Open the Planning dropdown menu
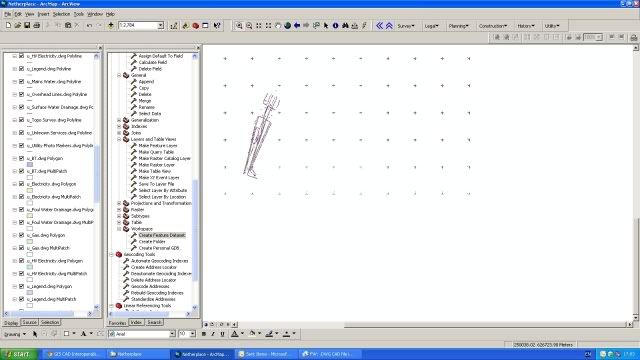 pyautogui.click(x=458, y=26)
